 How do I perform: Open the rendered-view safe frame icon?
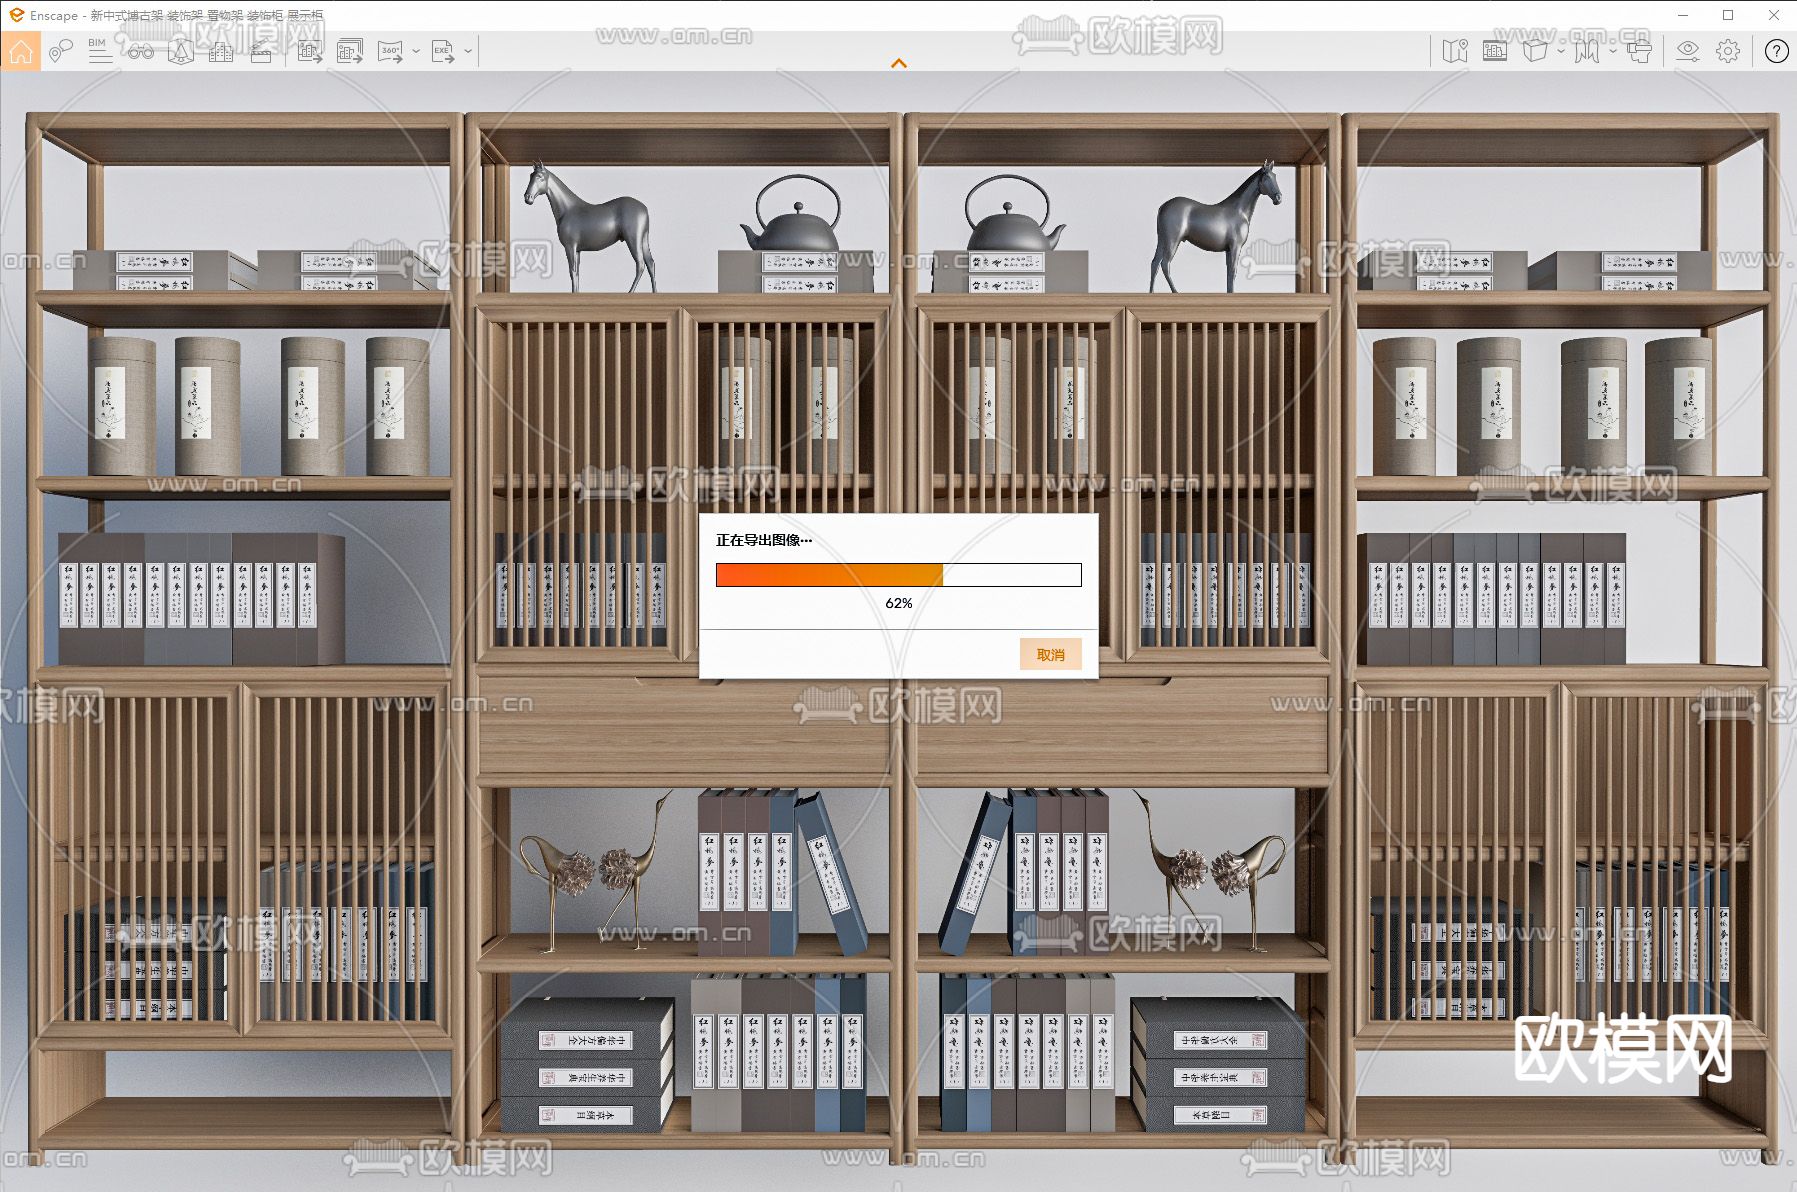1495,51
